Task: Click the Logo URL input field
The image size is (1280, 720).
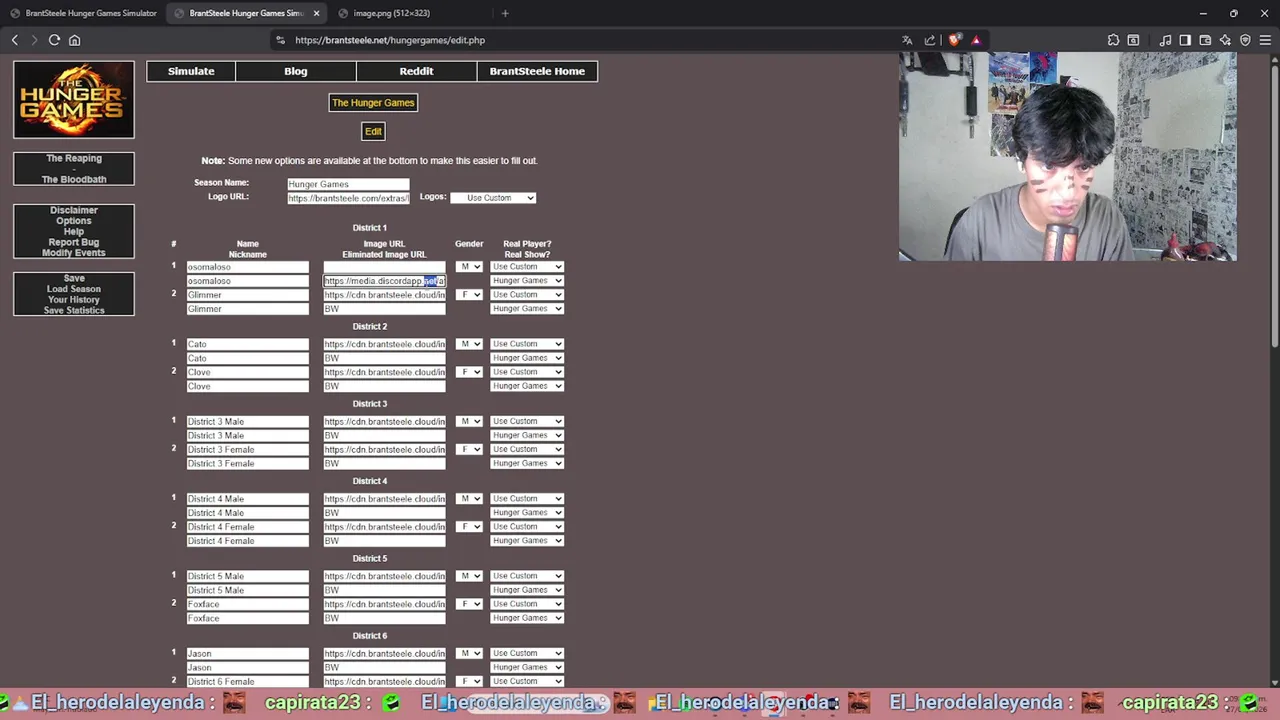Action: point(348,198)
